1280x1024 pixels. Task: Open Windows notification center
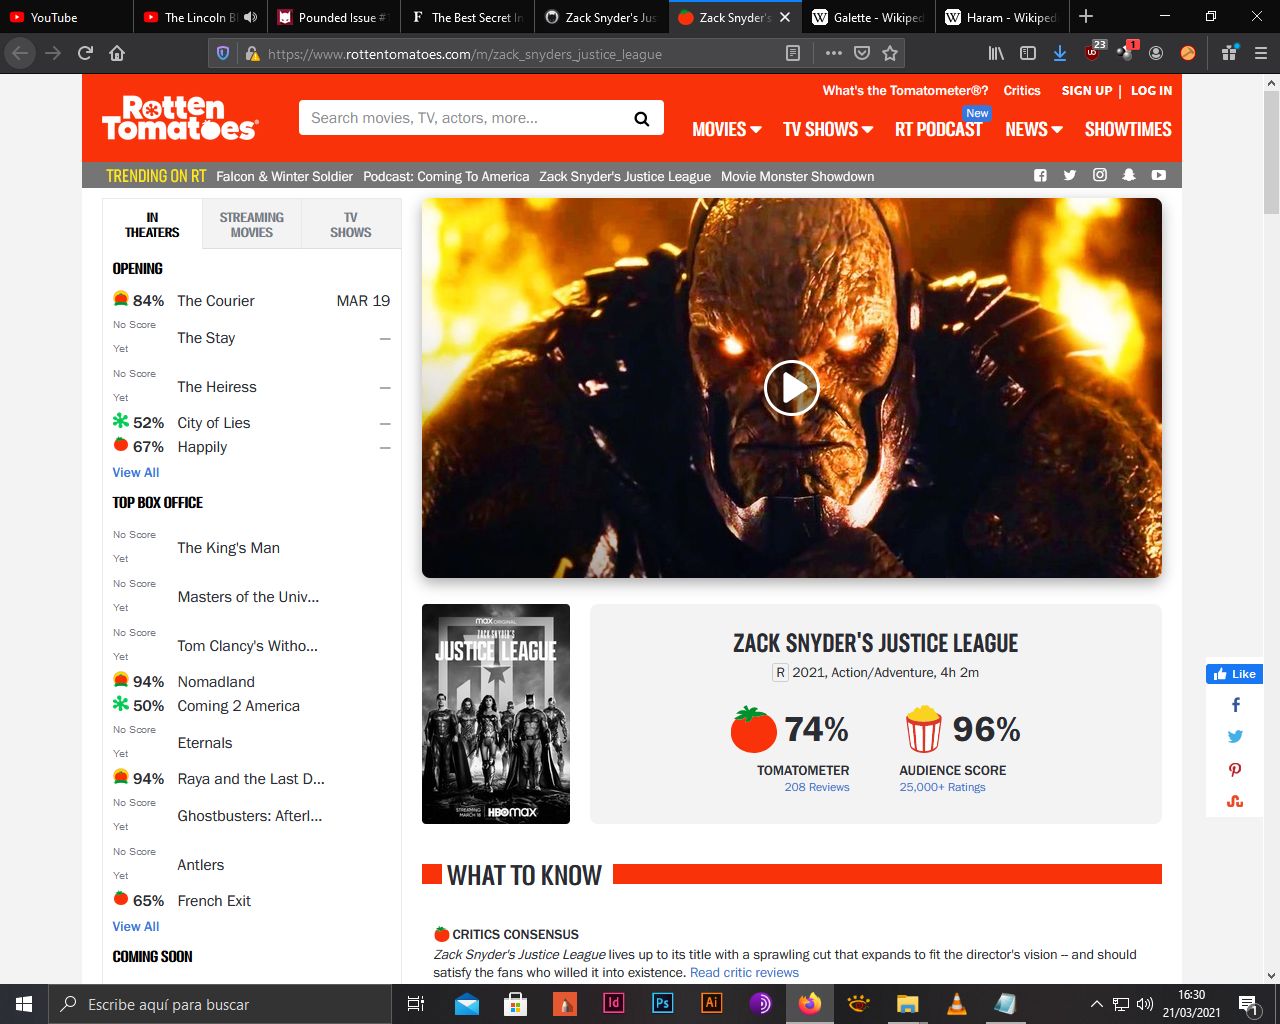1248,1004
